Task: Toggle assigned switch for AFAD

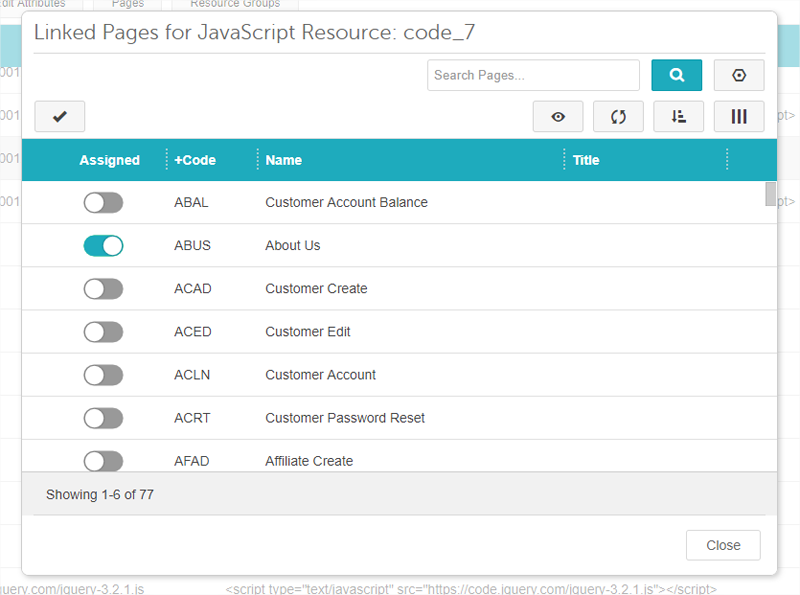Action: [x=104, y=461]
